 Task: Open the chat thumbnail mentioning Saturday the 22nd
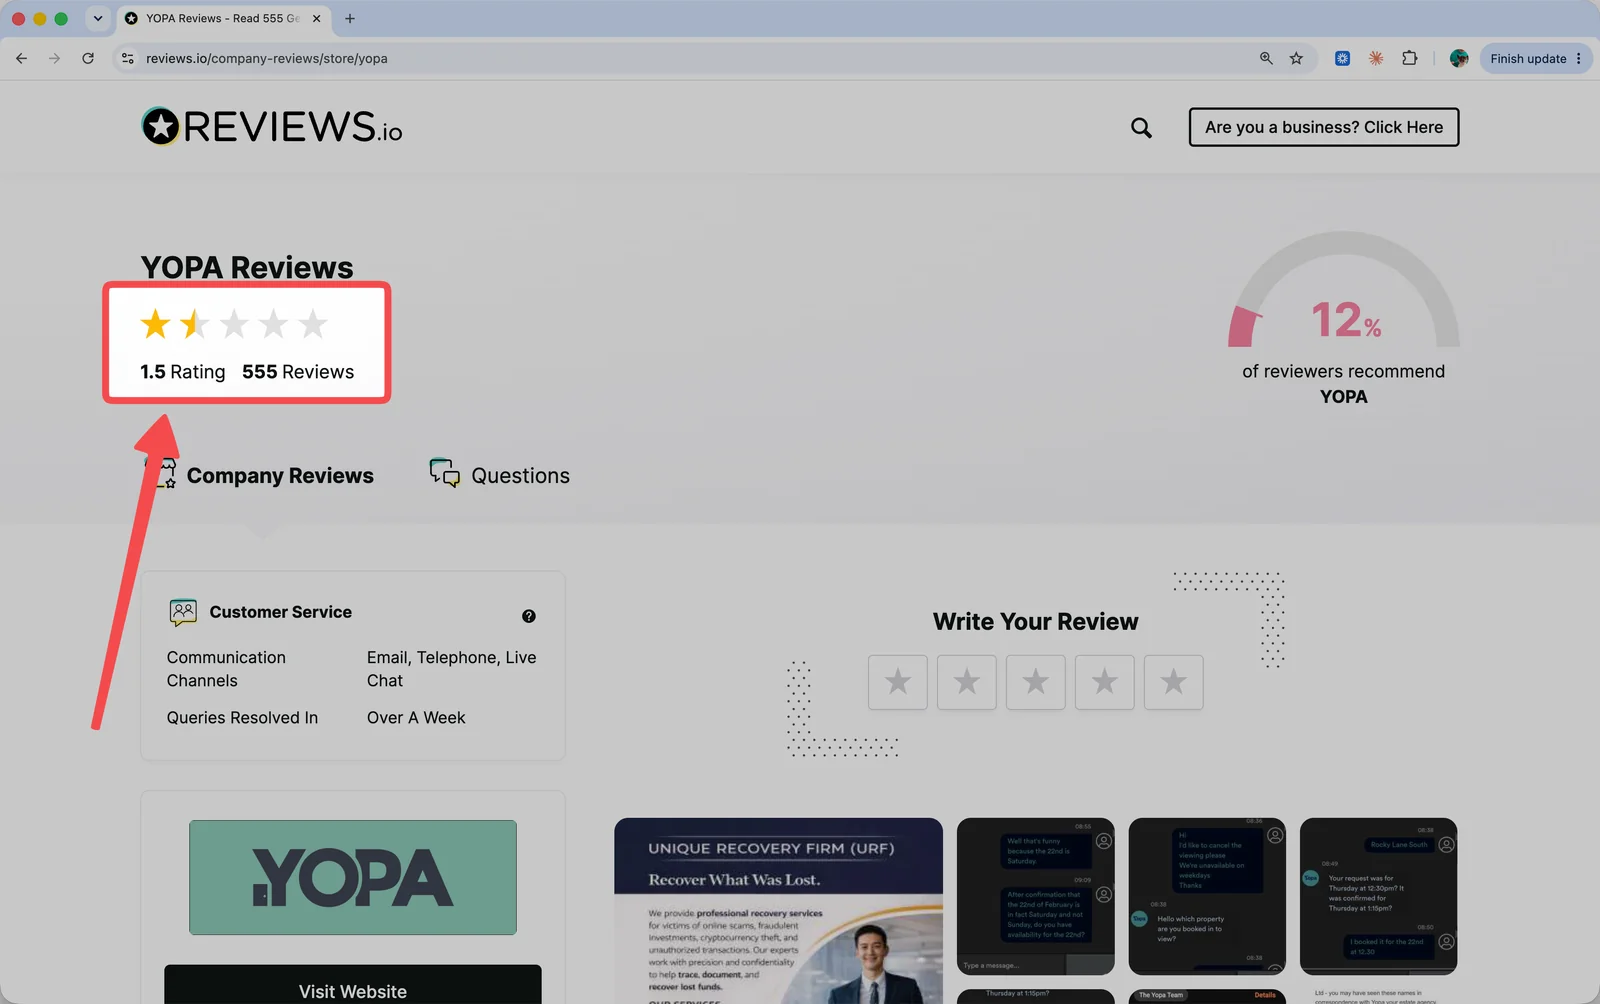coord(1035,896)
